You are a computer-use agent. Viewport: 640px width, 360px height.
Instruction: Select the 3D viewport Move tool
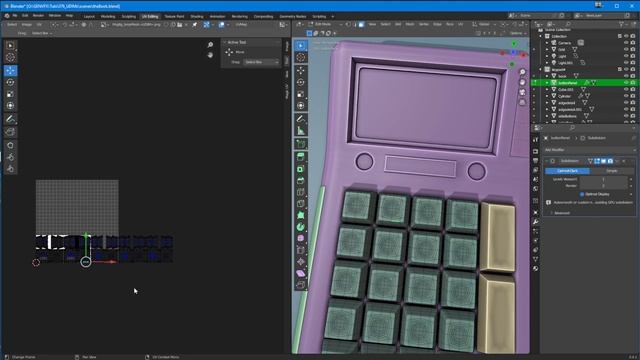(x=301, y=71)
